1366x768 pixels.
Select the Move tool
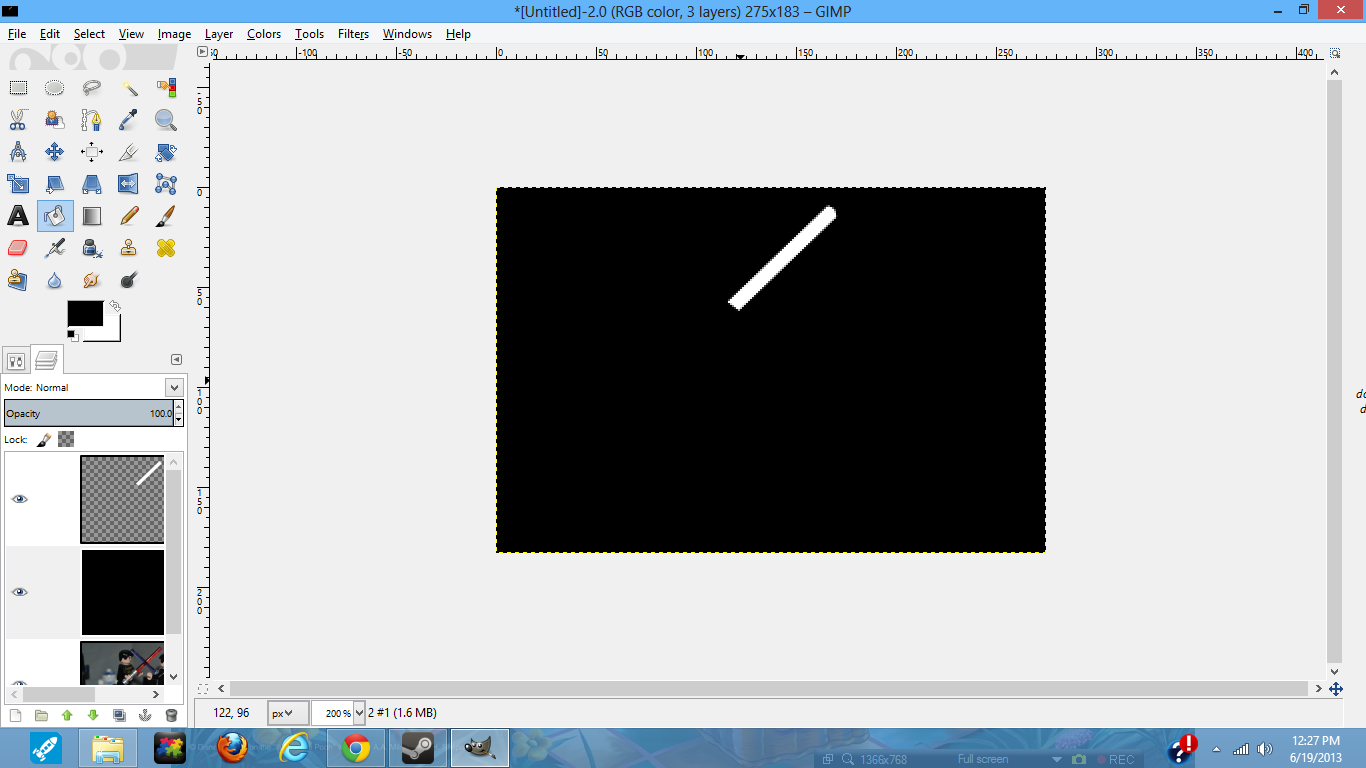pyautogui.click(x=54, y=151)
